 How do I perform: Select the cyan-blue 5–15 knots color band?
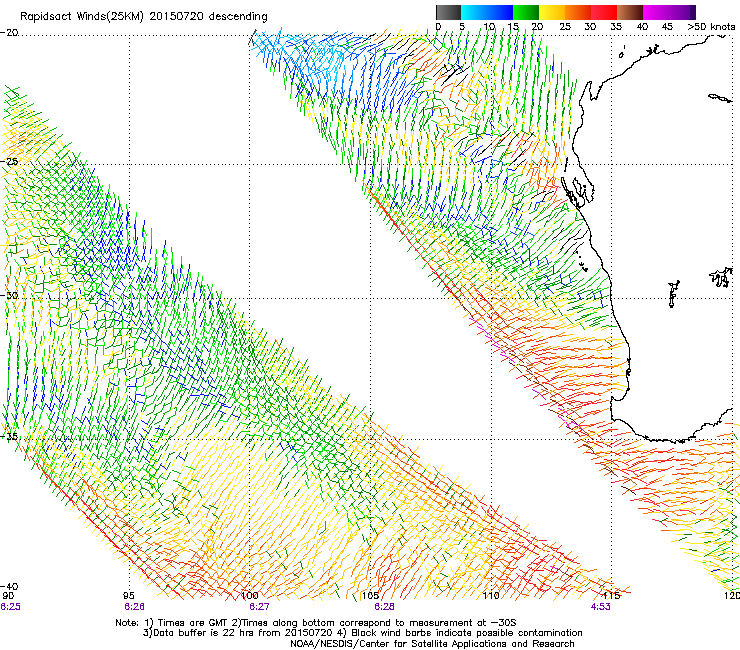(x=487, y=12)
